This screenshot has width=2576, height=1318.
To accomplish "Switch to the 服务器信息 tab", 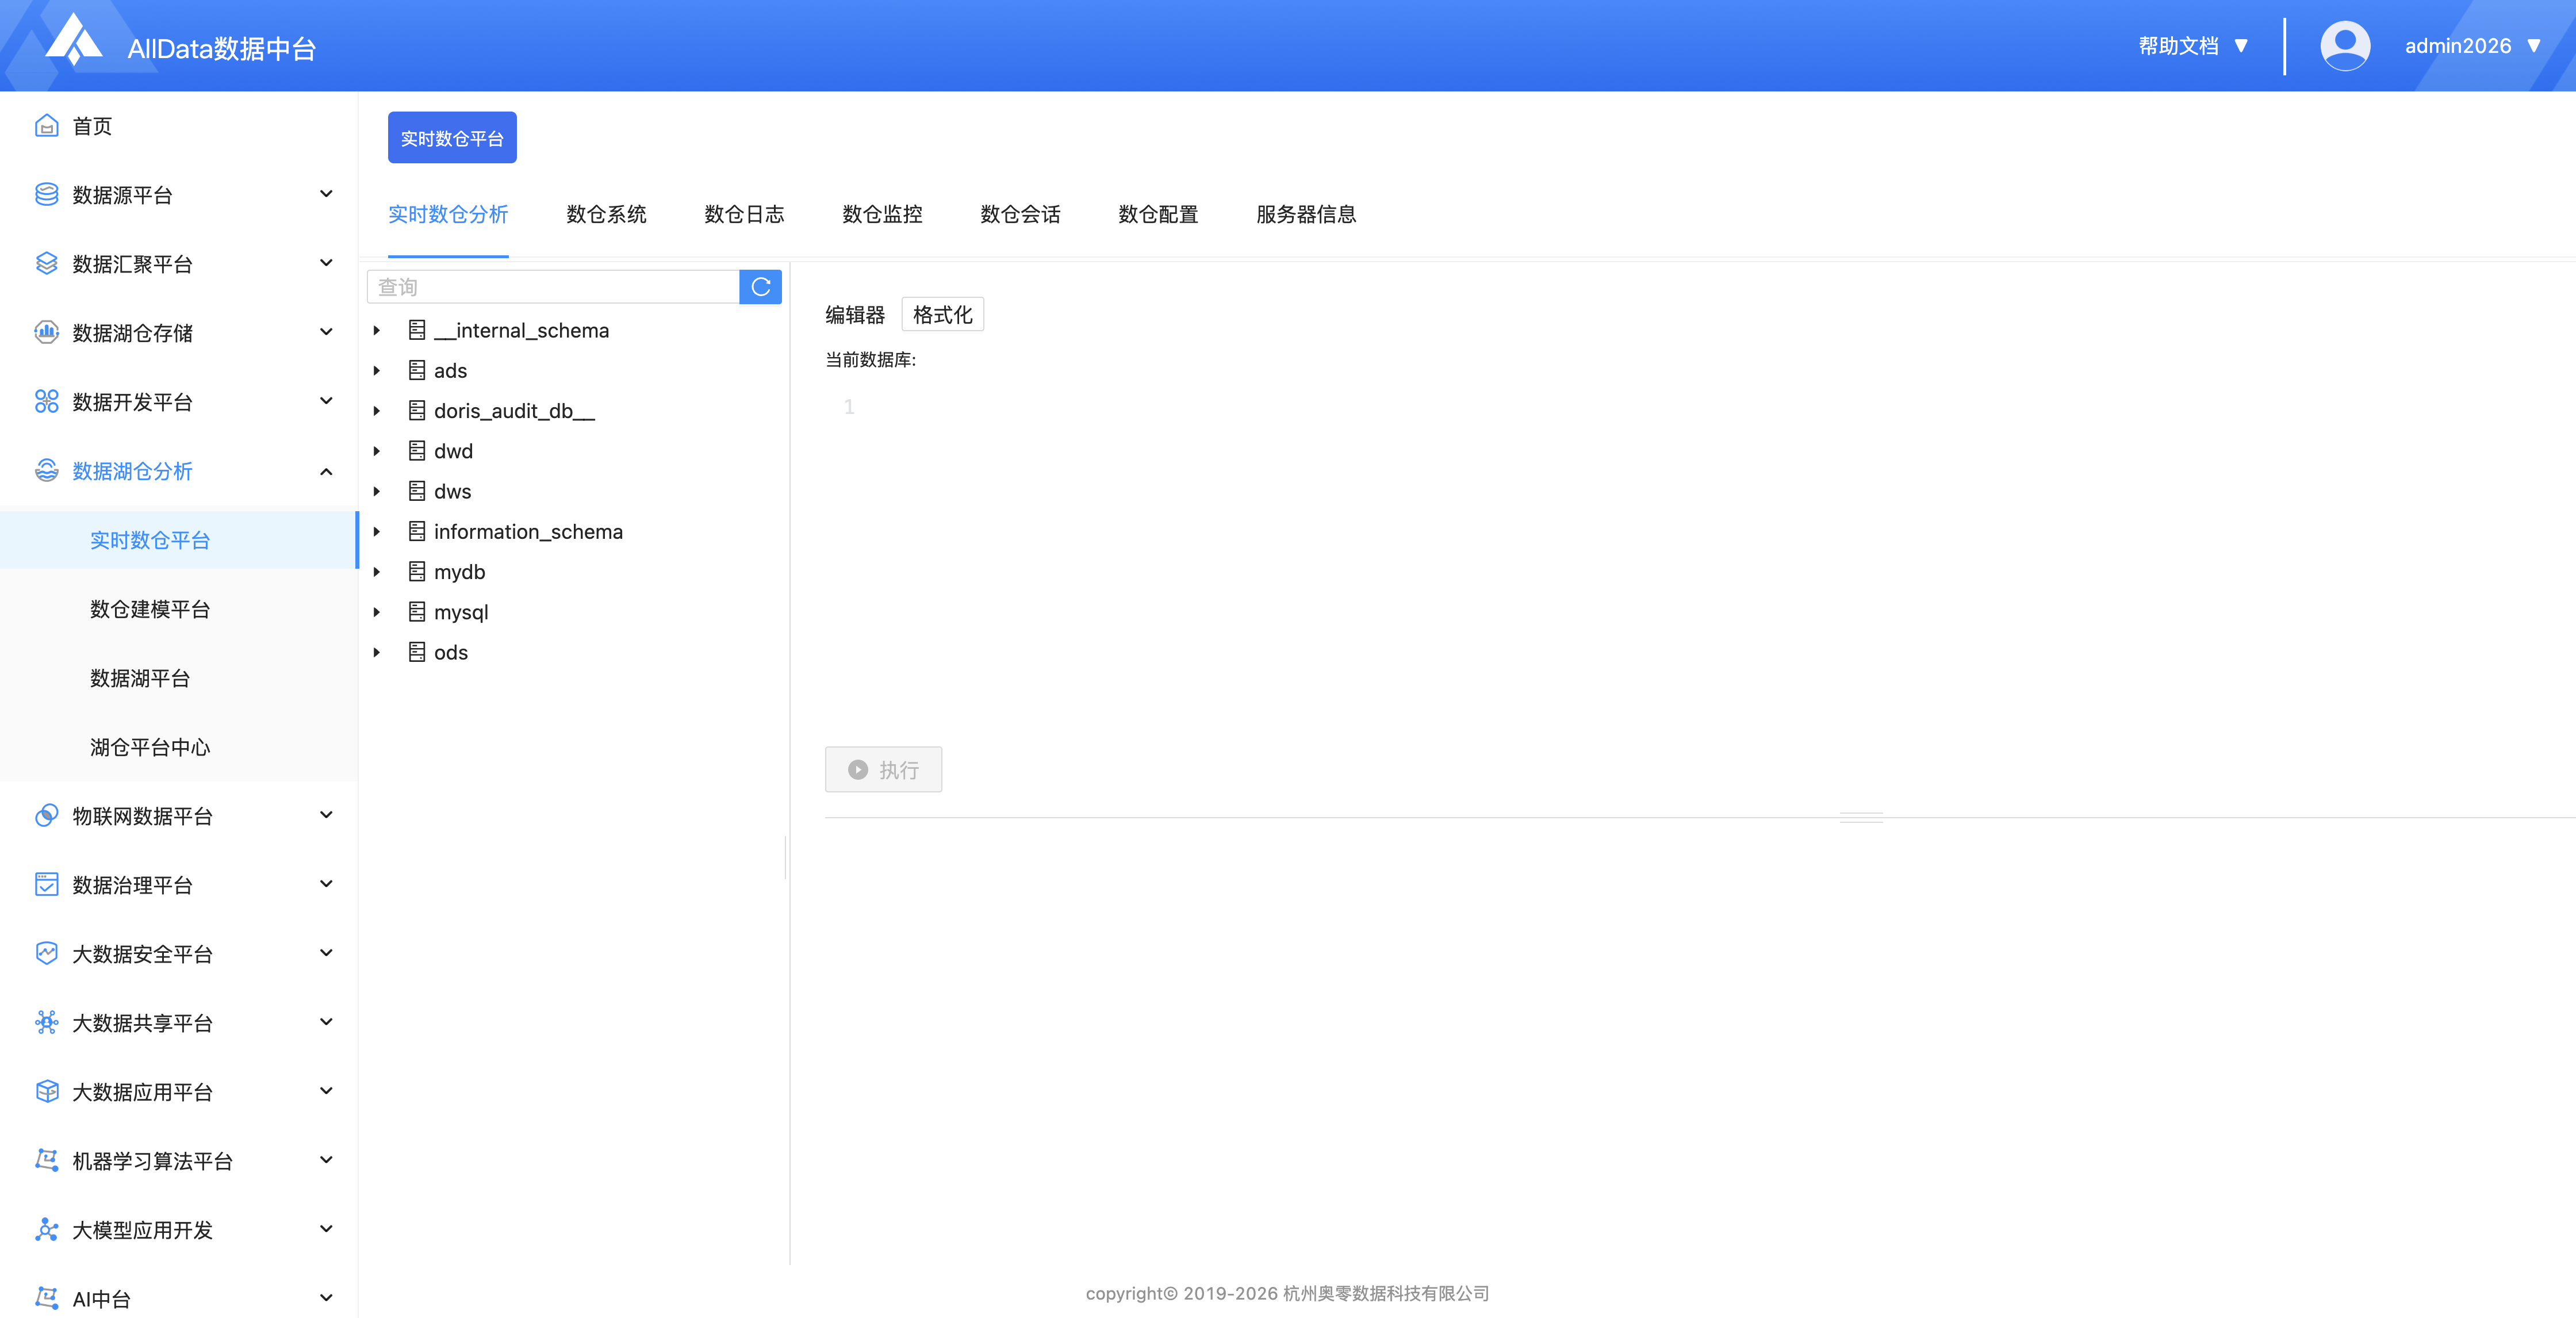I will pyautogui.click(x=1306, y=214).
